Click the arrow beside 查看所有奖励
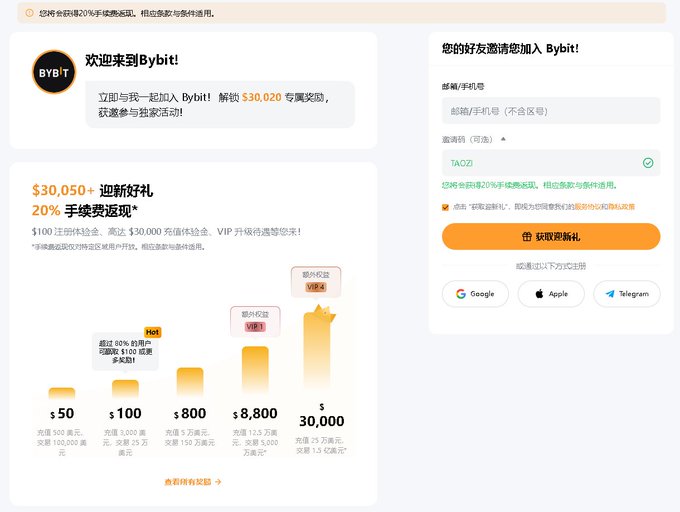The height and width of the screenshot is (512, 680). pyautogui.click(x=218, y=482)
